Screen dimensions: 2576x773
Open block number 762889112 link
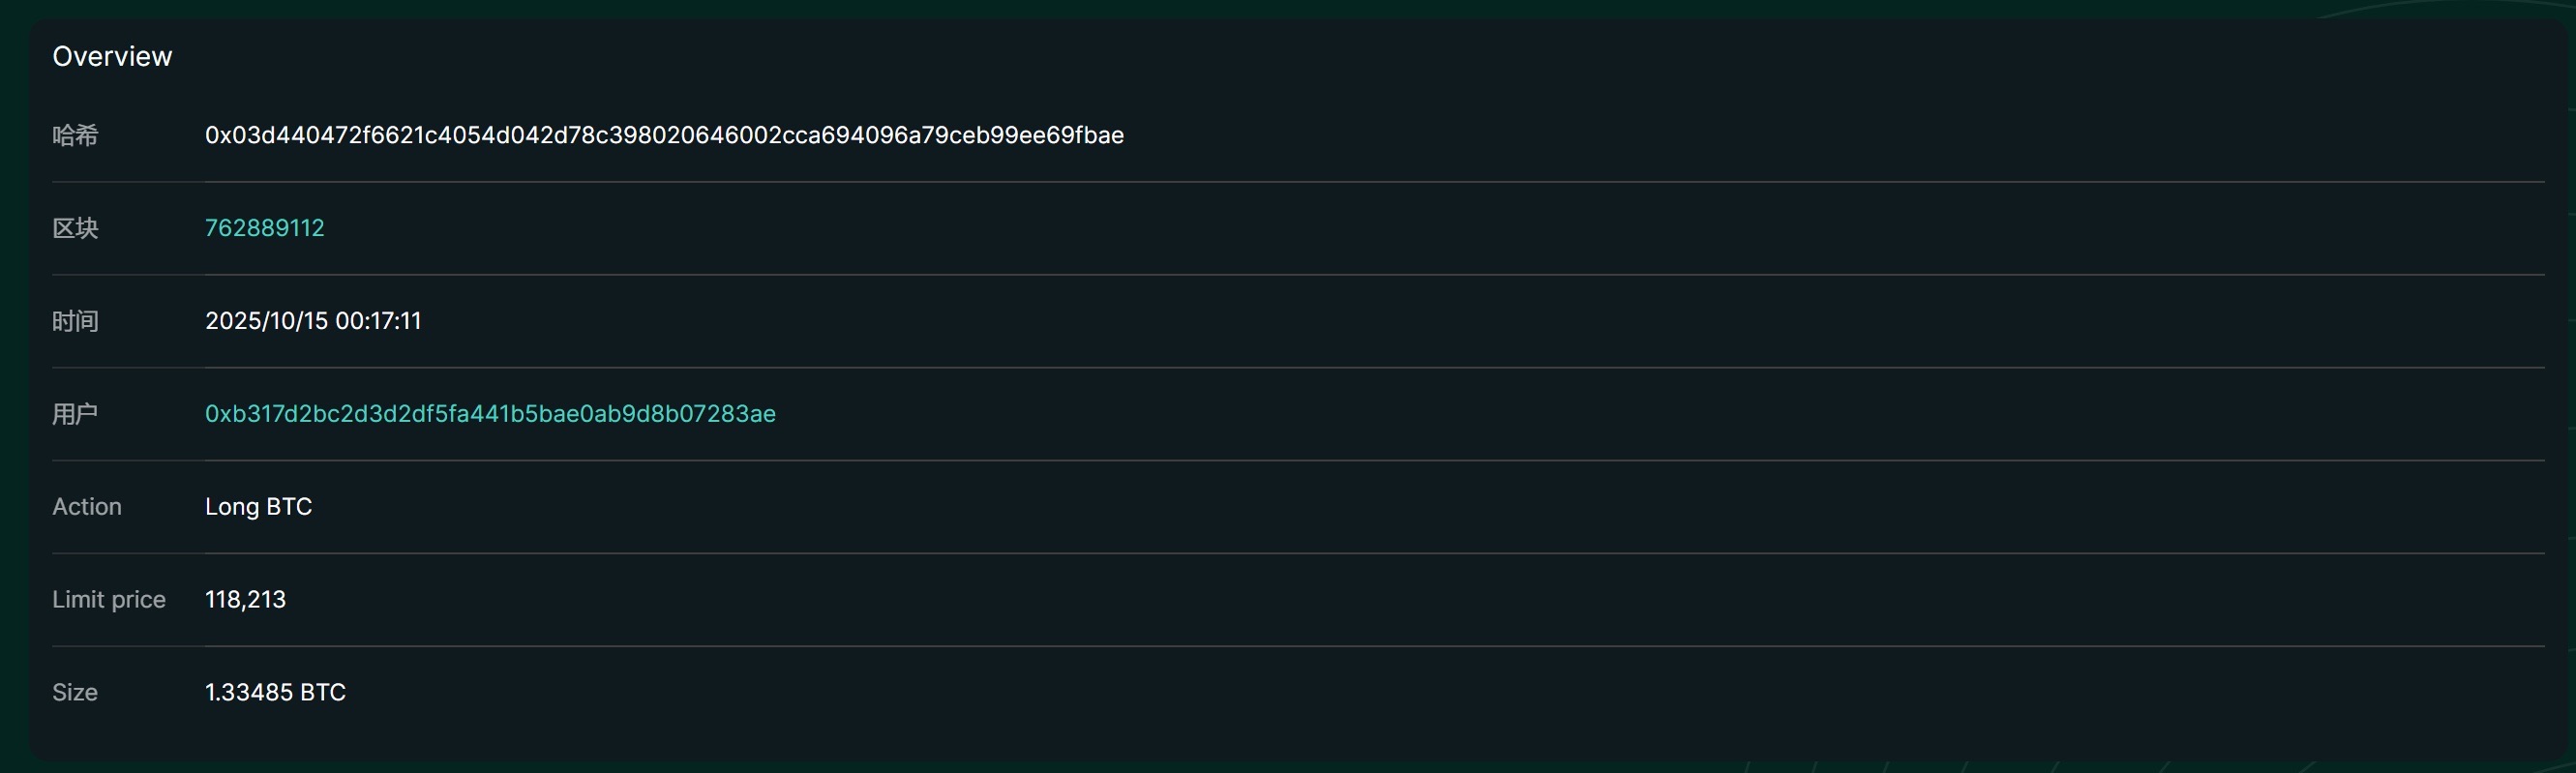[x=264, y=228]
